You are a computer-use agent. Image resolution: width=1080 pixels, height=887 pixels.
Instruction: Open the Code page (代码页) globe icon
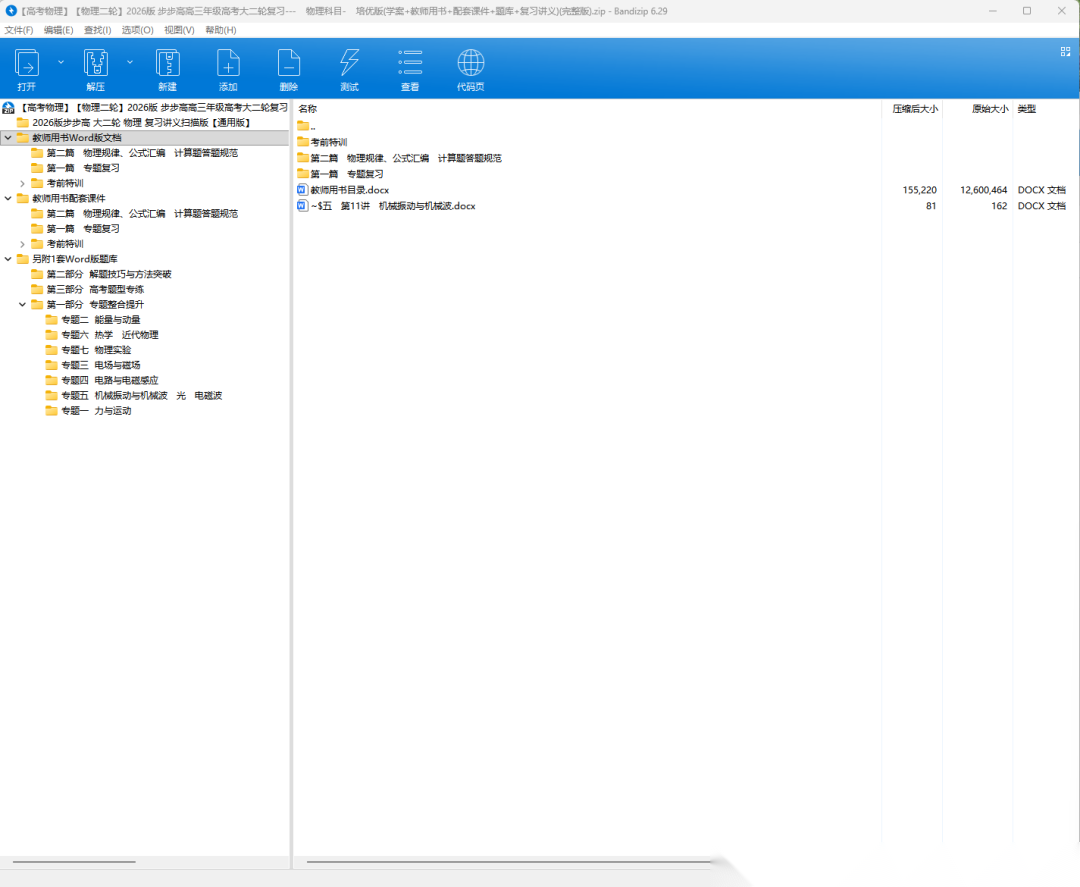(470, 64)
